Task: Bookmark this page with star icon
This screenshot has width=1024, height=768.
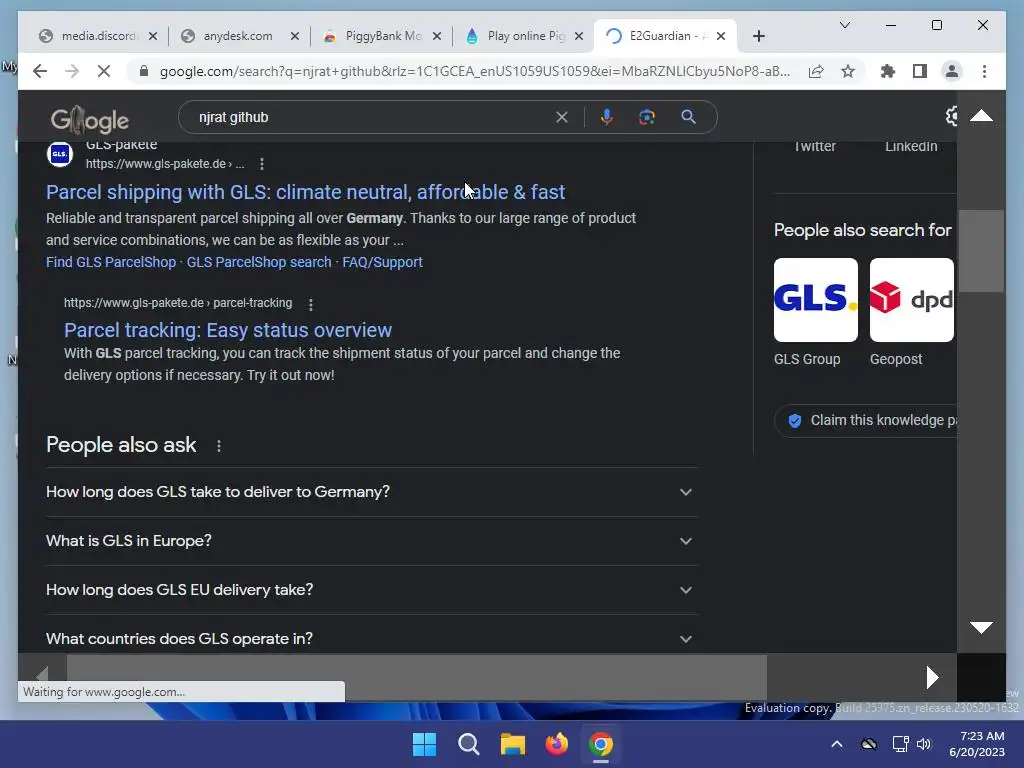Action: pos(848,71)
